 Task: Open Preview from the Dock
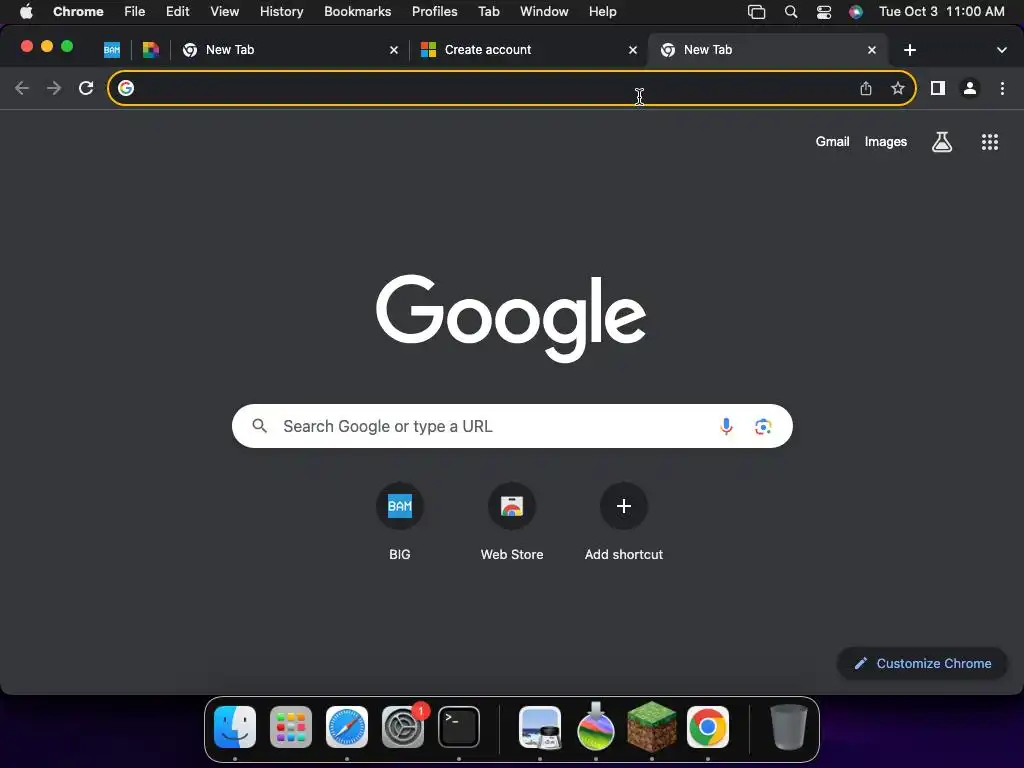[540, 727]
